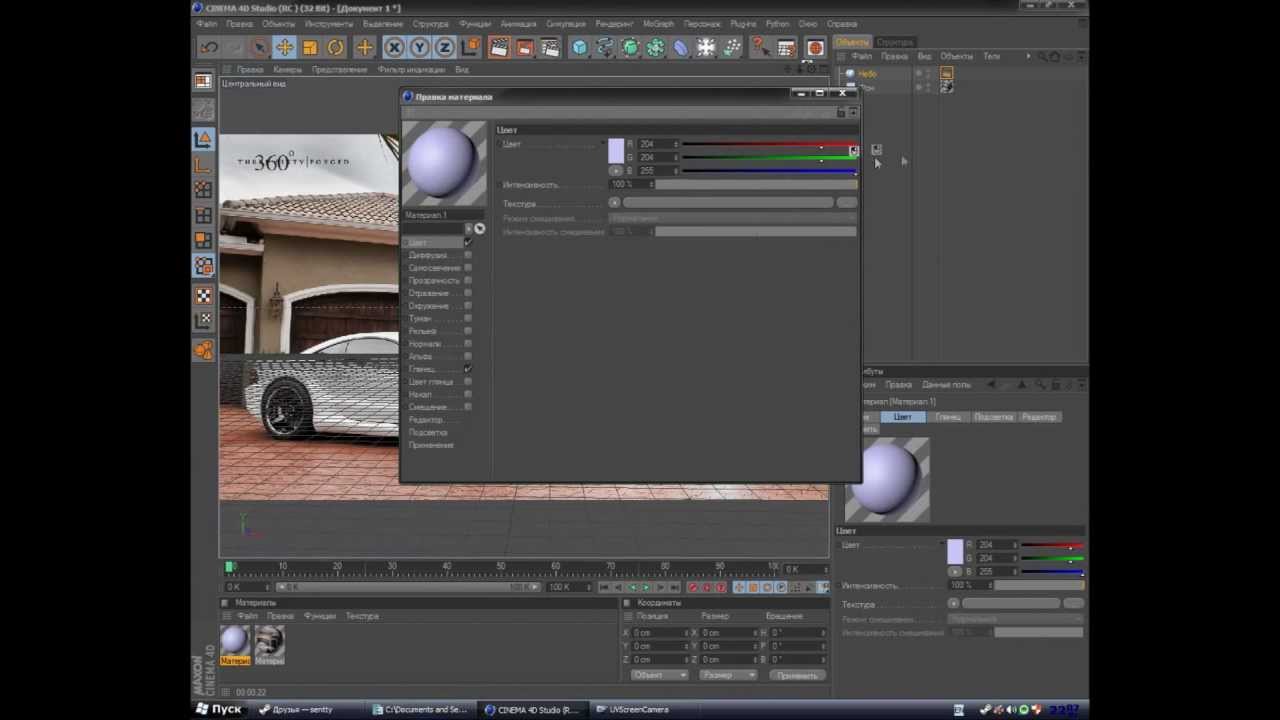Image resolution: width=1280 pixels, height=720 pixels.
Task: Enable the Туман channel checkbox
Action: tap(468, 318)
